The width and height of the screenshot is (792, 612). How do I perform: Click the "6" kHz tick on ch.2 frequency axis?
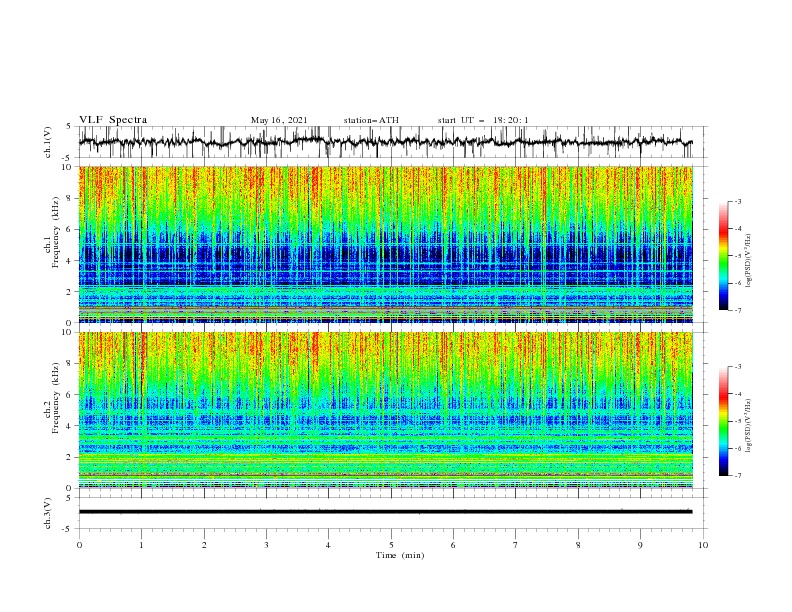pyautogui.click(x=70, y=395)
